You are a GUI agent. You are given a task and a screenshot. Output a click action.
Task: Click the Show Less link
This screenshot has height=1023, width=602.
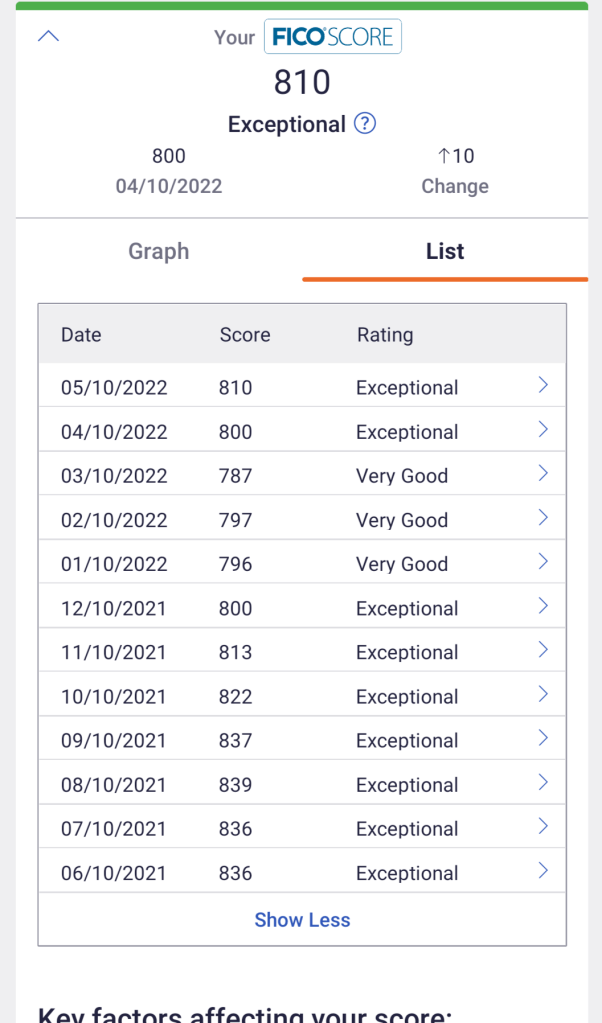[302, 920]
